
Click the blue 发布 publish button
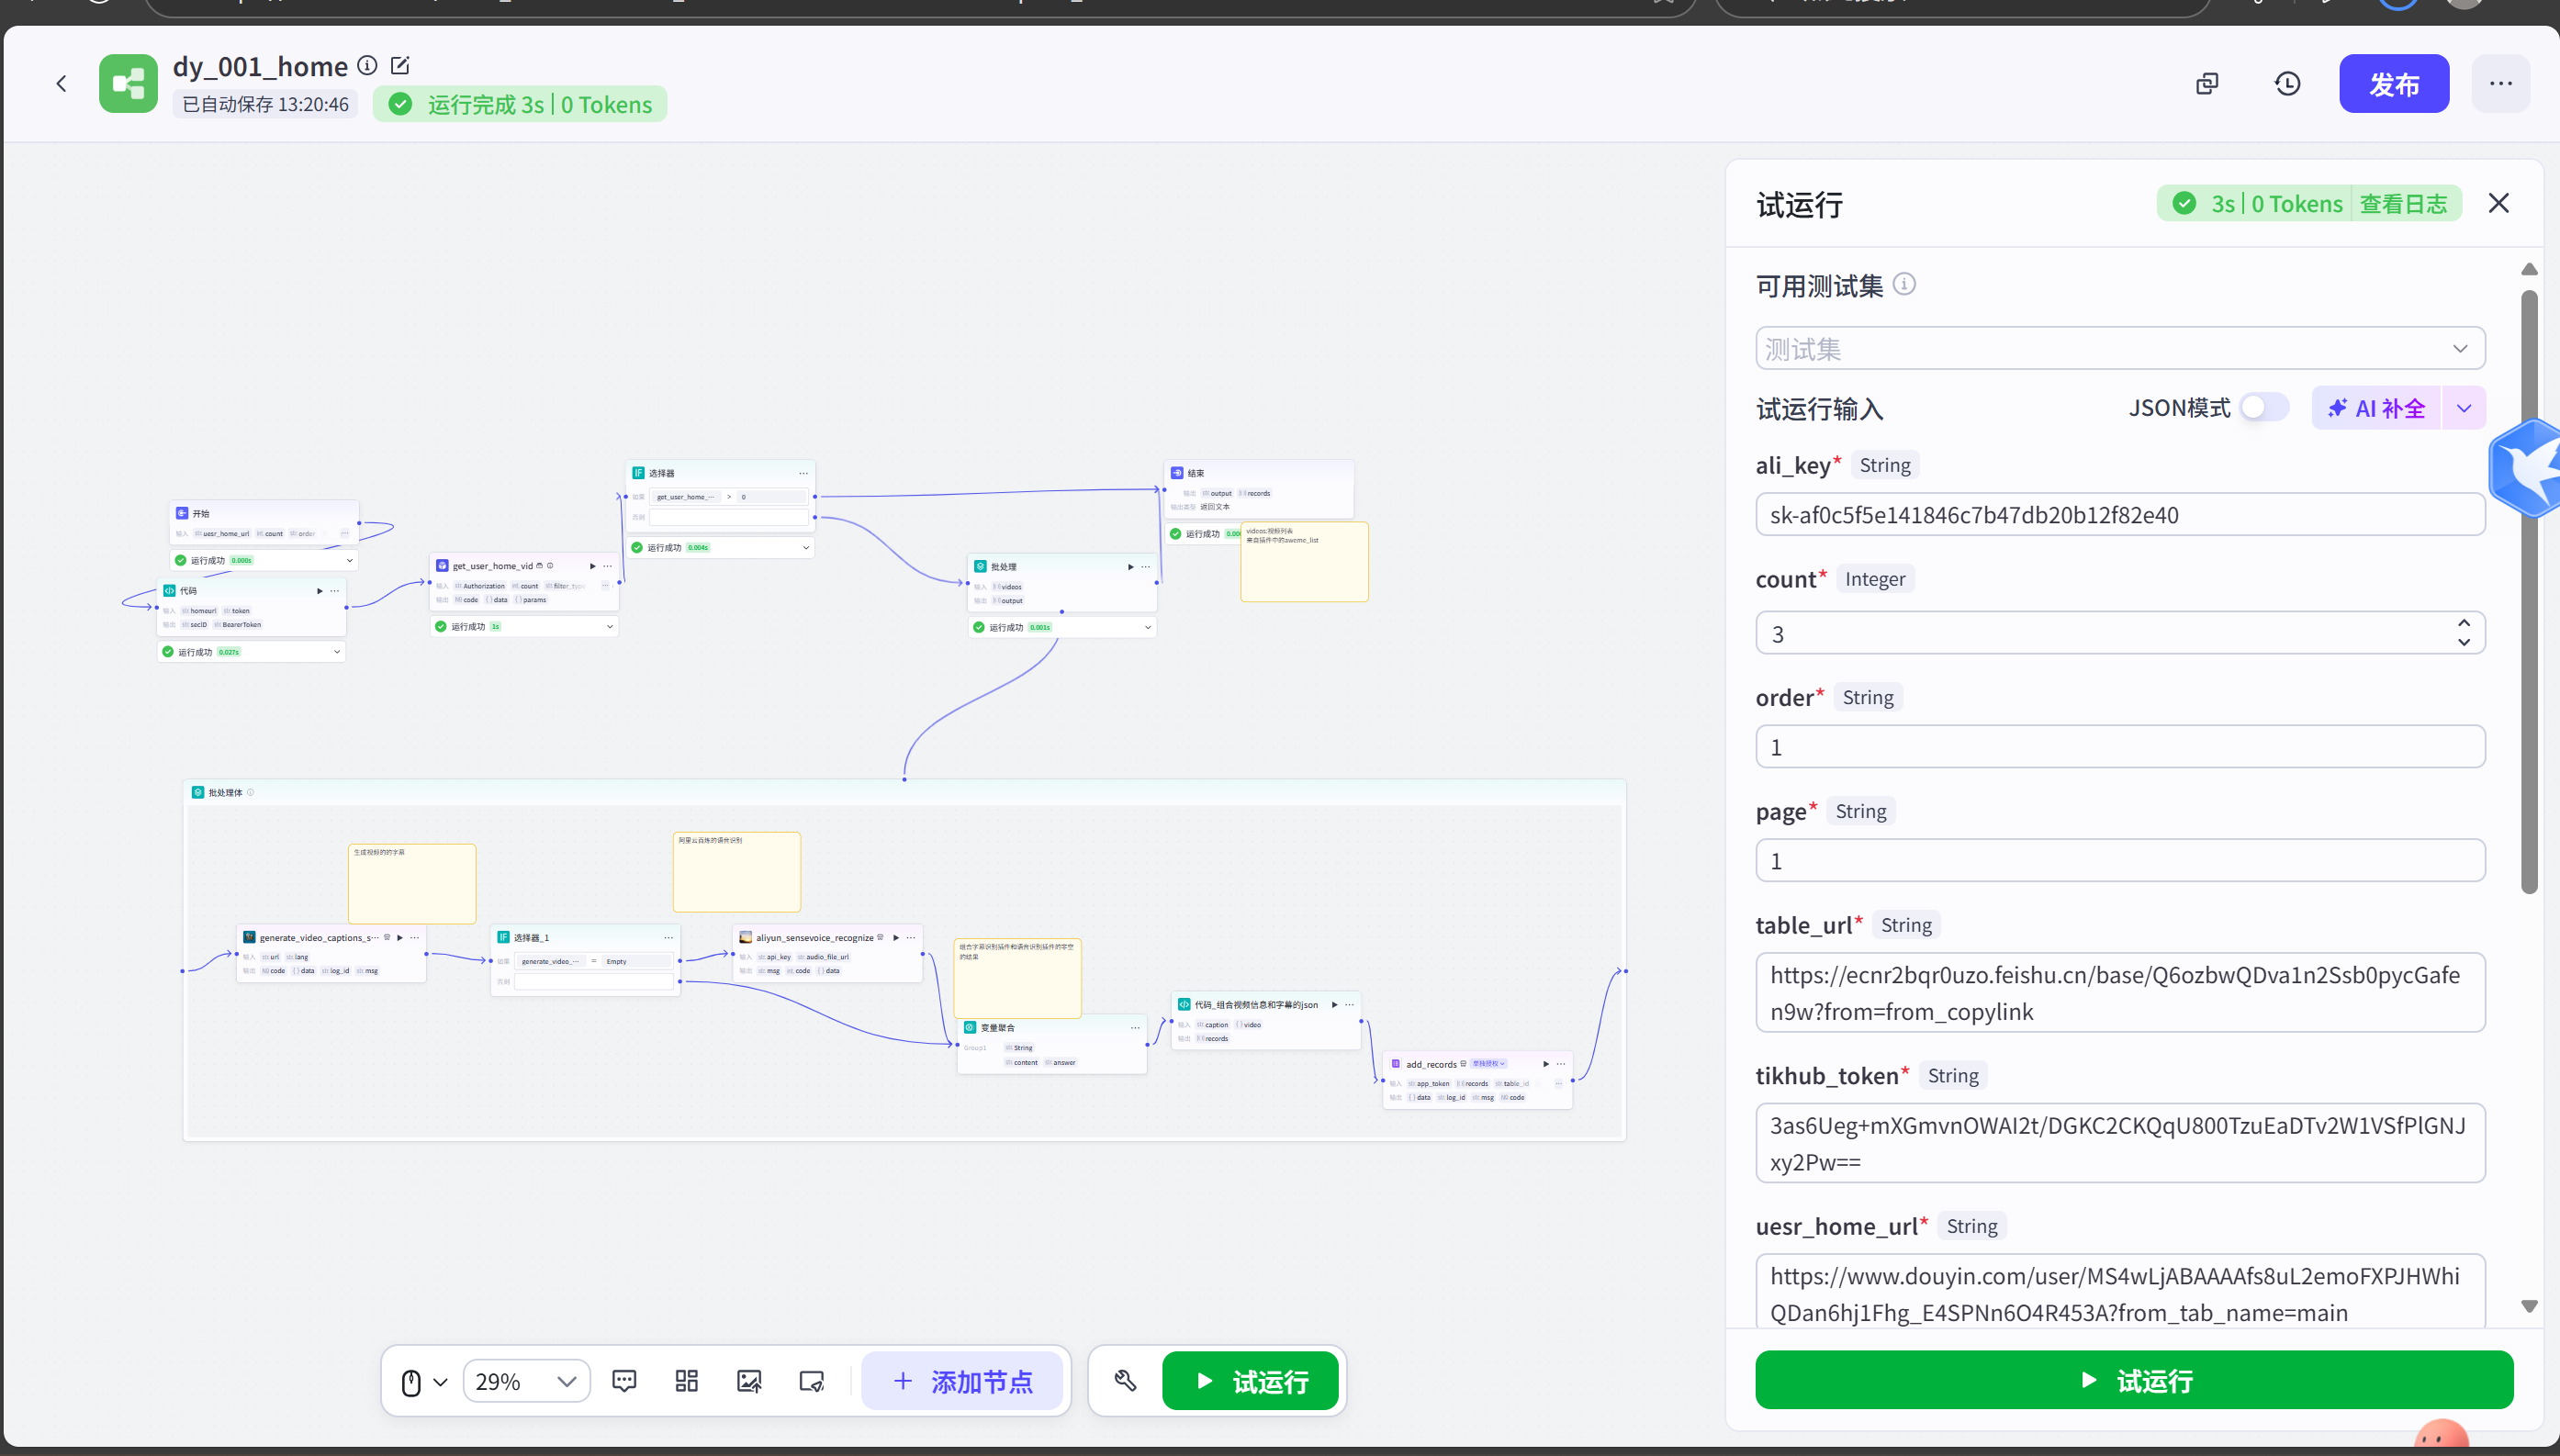coord(2393,84)
